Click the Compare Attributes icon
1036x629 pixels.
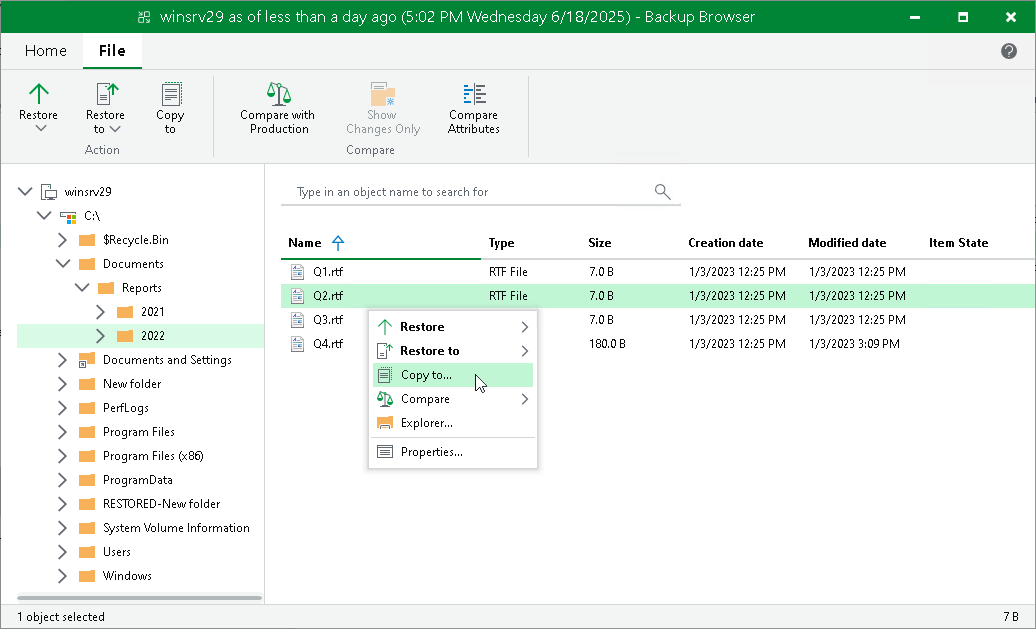(x=474, y=94)
